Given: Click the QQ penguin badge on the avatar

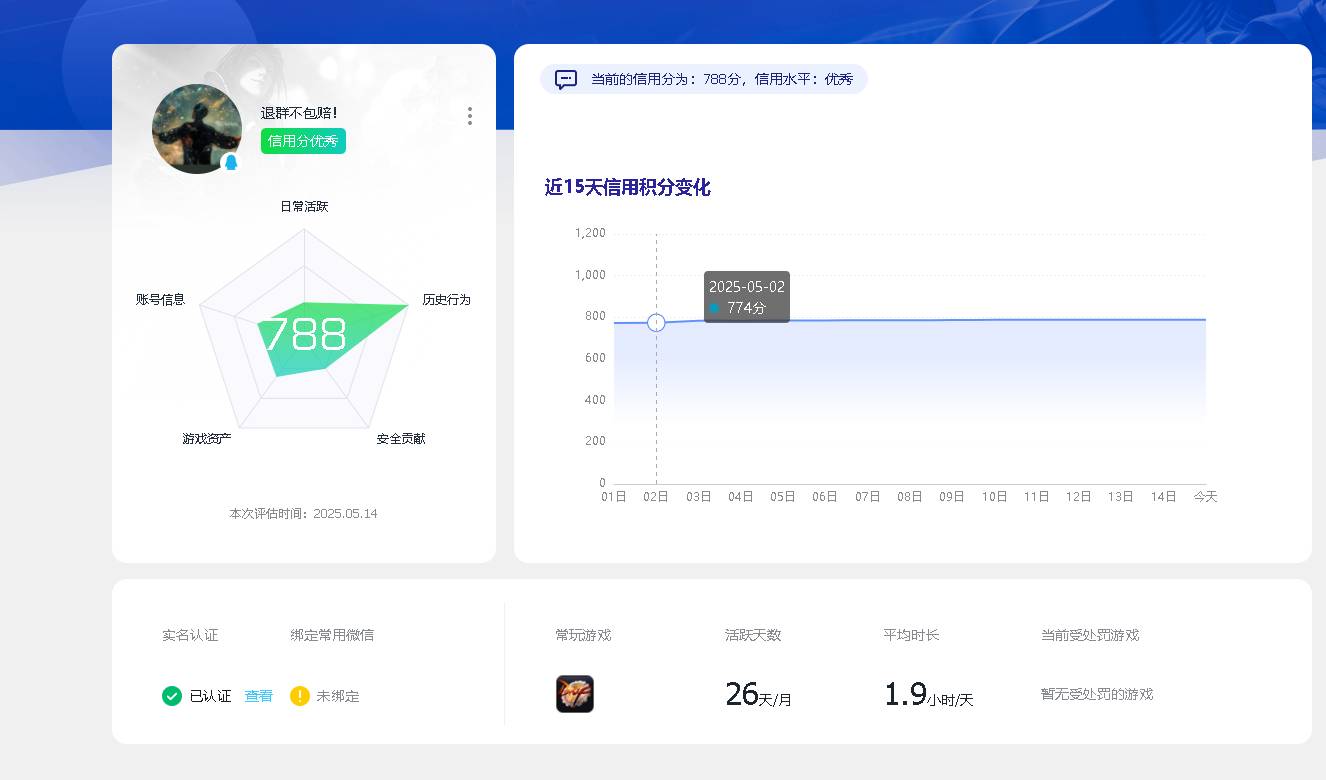Looking at the screenshot, I should (232, 163).
